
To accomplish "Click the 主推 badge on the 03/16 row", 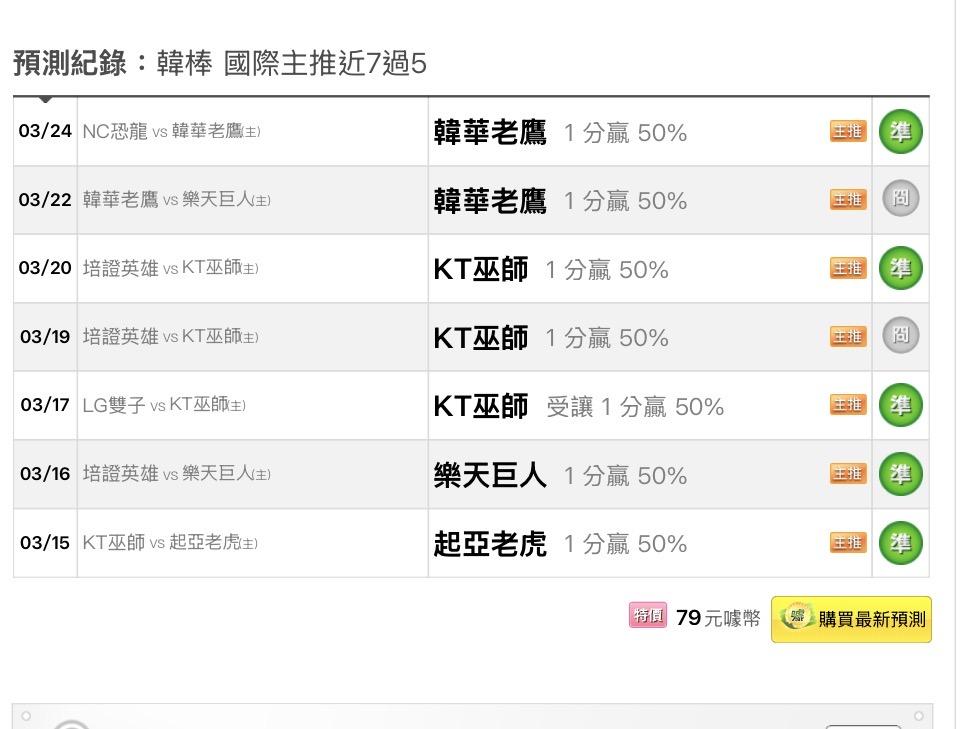I will pos(848,474).
